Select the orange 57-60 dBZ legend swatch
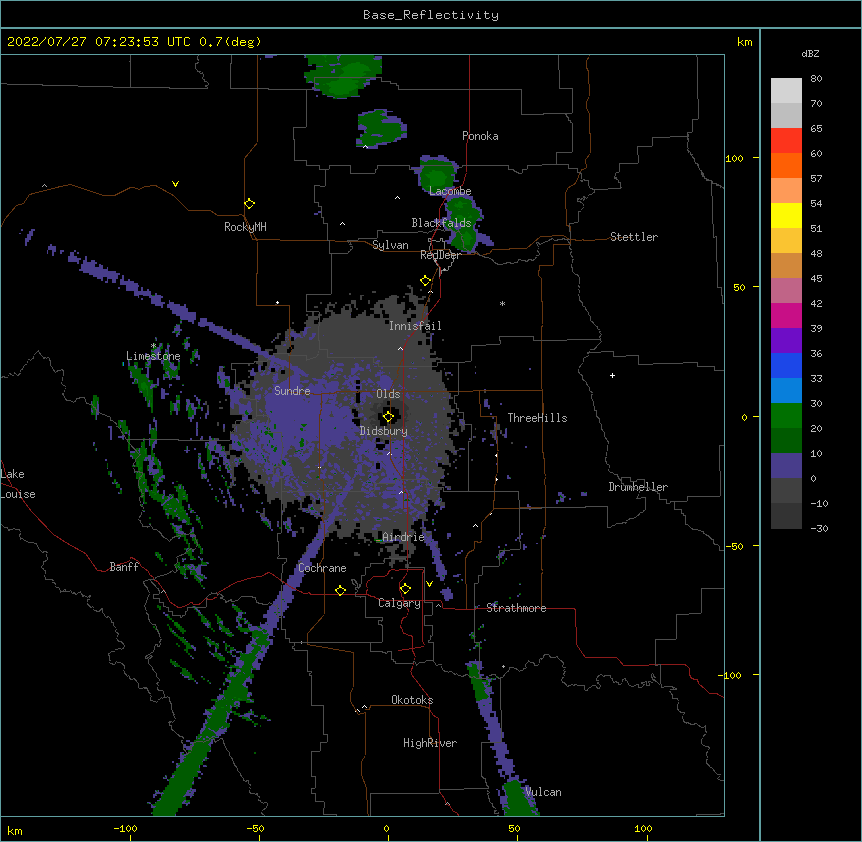This screenshot has height=842, width=862. tap(786, 165)
